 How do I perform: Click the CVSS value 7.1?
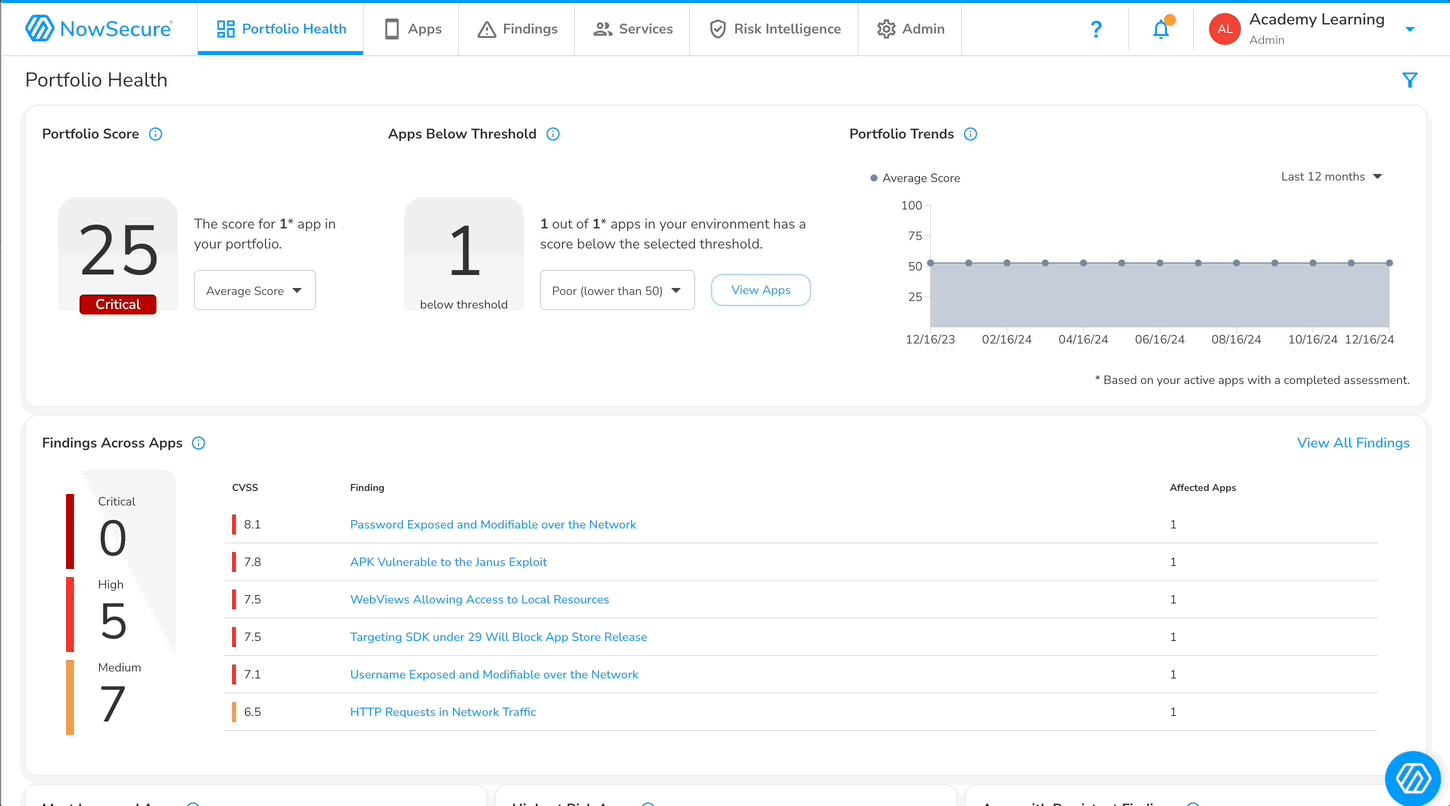[x=252, y=674]
